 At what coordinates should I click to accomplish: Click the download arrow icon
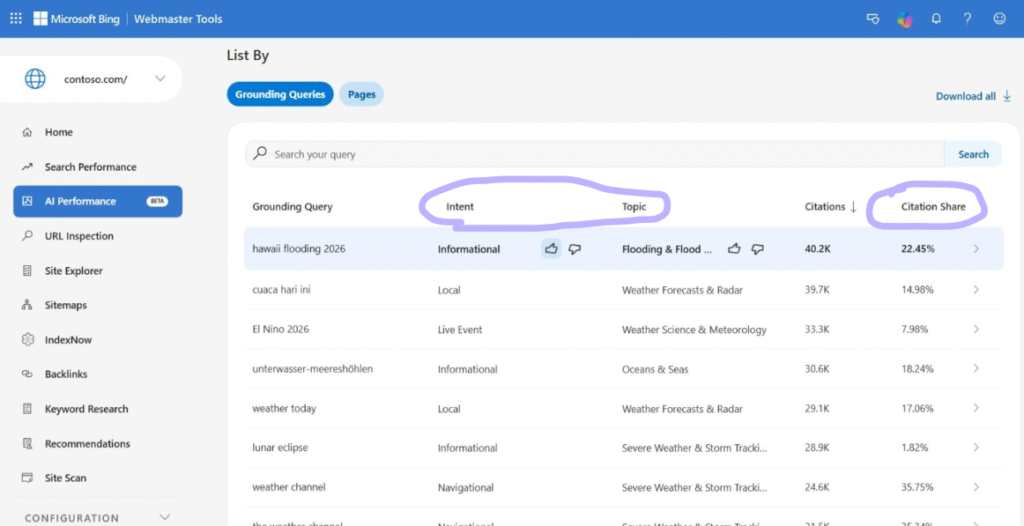1007,96
